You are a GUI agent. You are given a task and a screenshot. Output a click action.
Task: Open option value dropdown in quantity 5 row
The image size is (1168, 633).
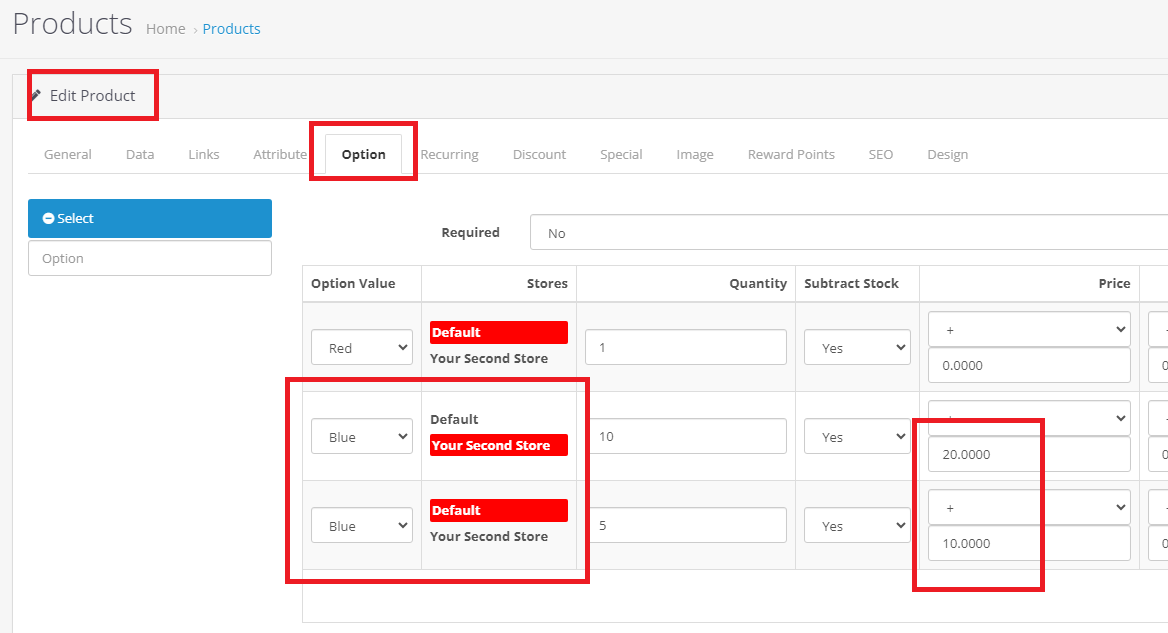[x=361, y=526]
